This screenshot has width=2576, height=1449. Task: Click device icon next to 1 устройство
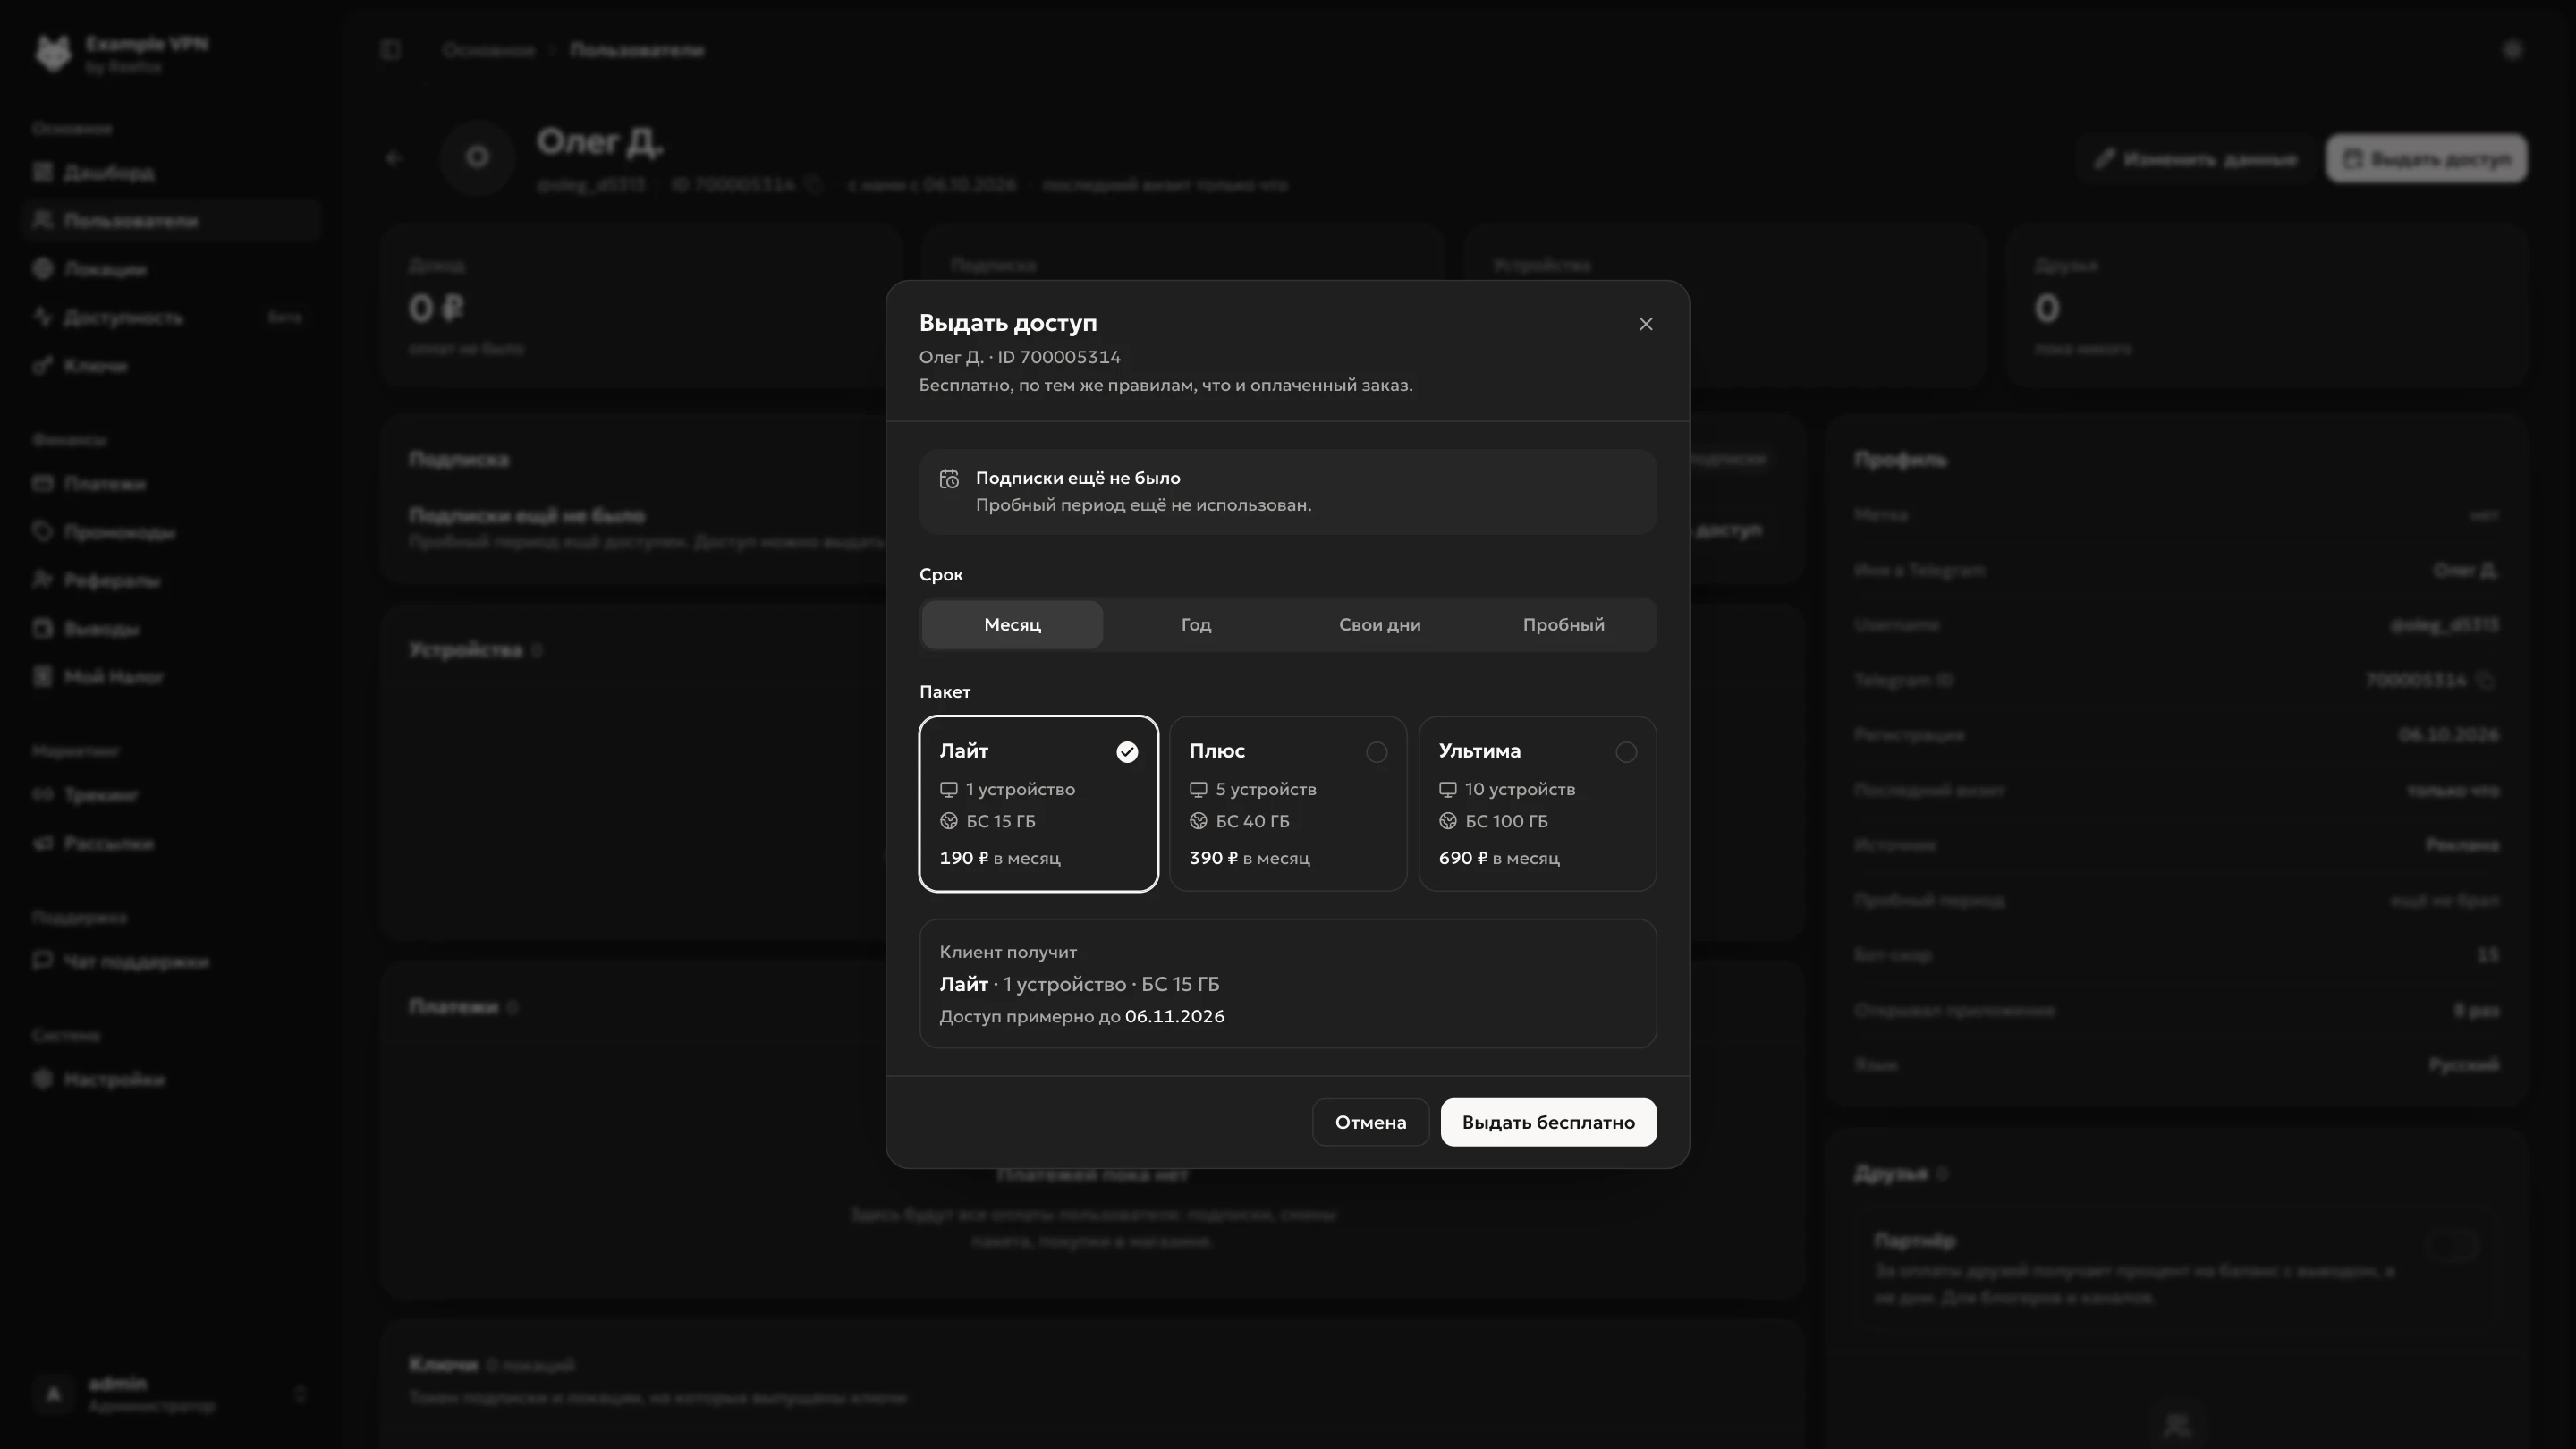point(948,790)
